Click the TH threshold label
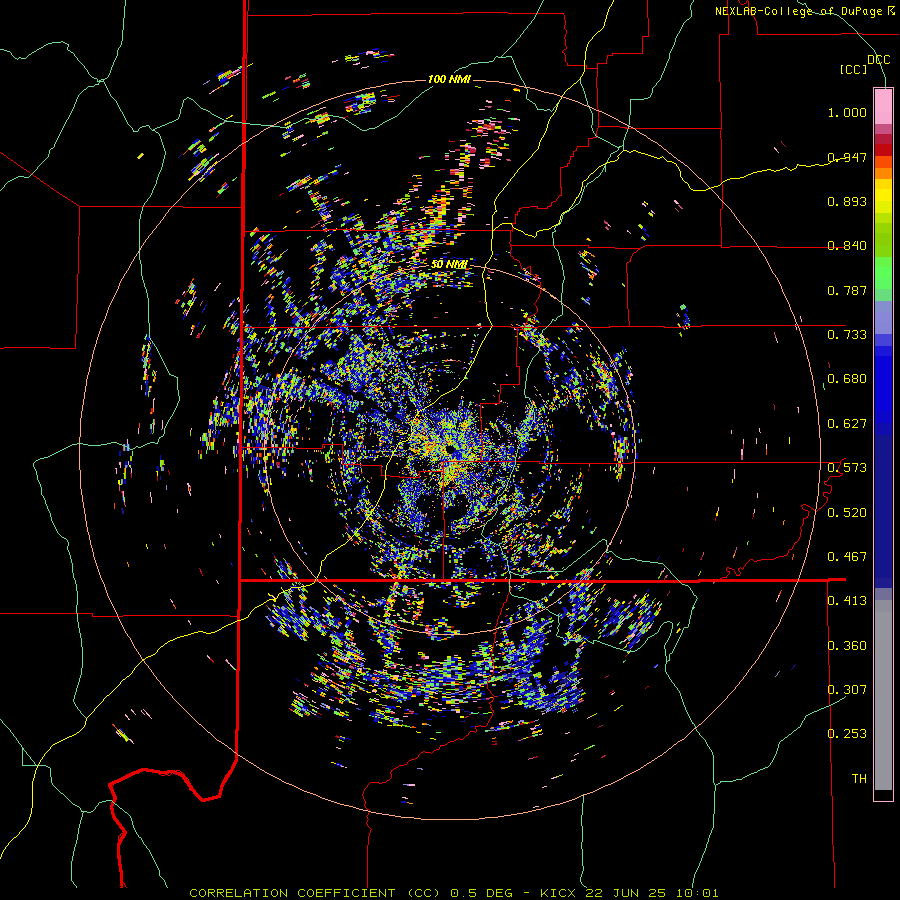The width and height of the screenshot is (900, 900). [859, 779]
